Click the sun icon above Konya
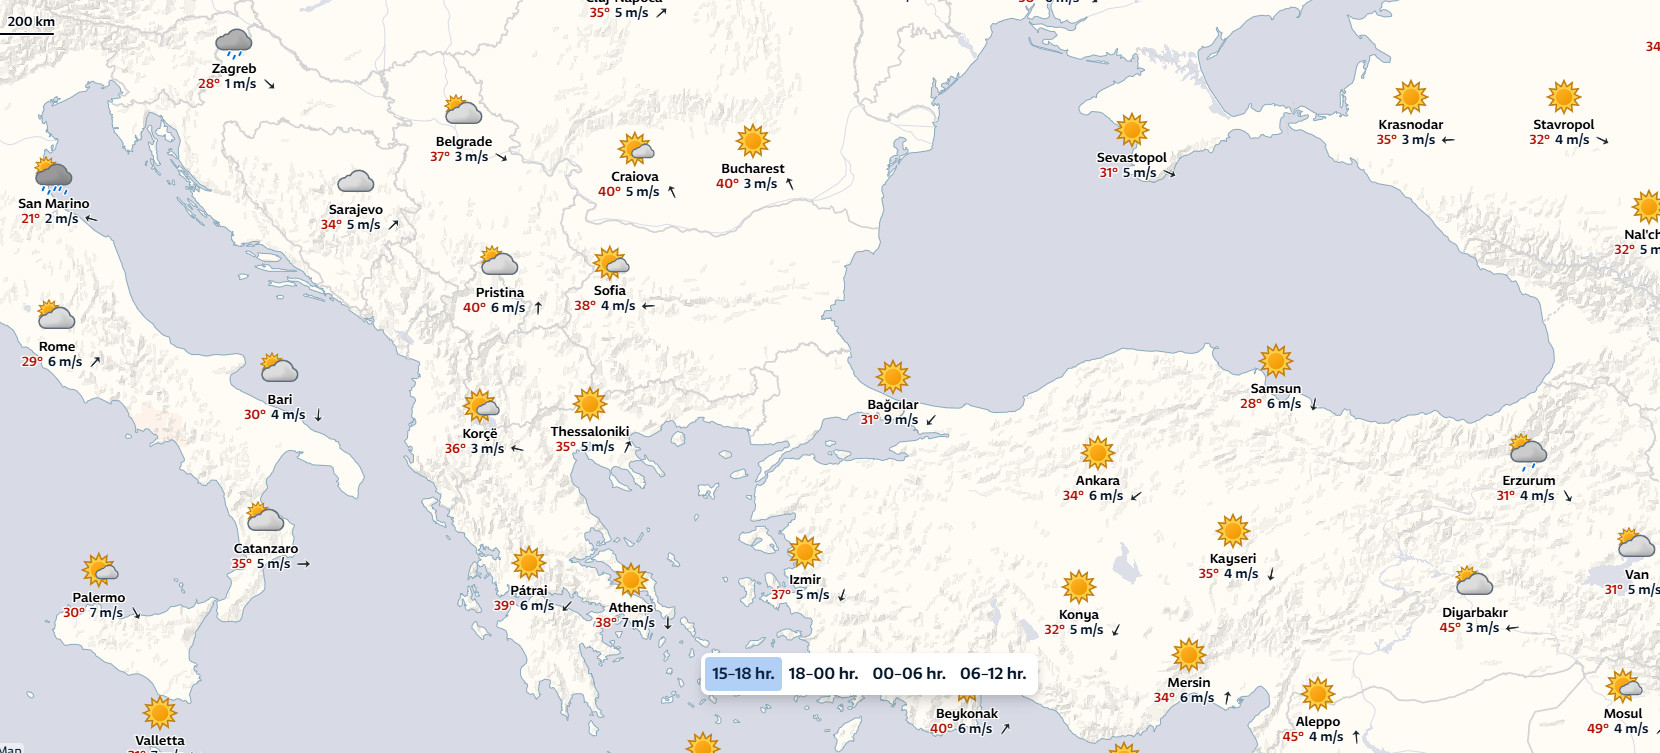 pos(1079,587)
